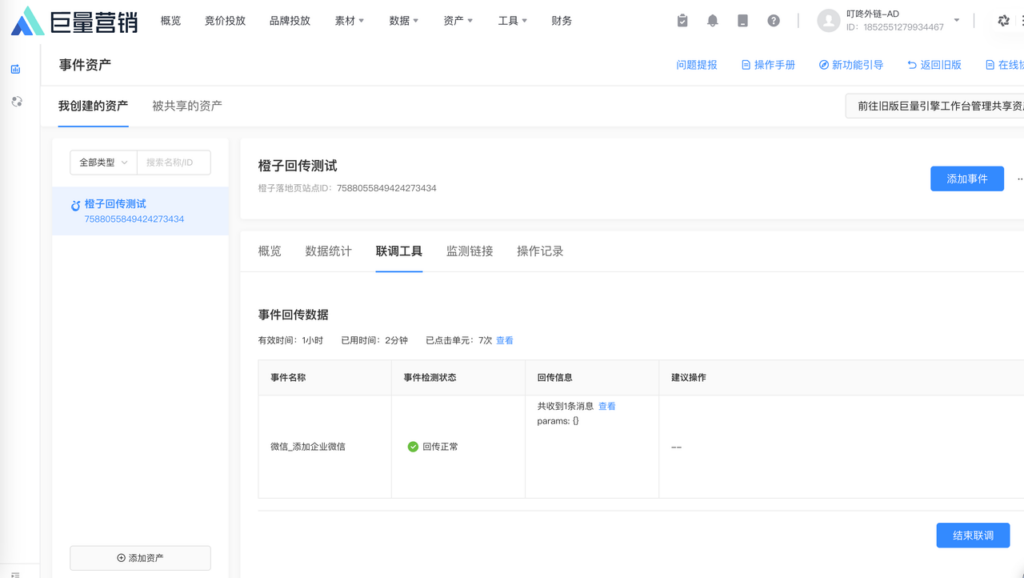Open the 素材 dropdown menu
1024x578 pixels.
(347, 20)
